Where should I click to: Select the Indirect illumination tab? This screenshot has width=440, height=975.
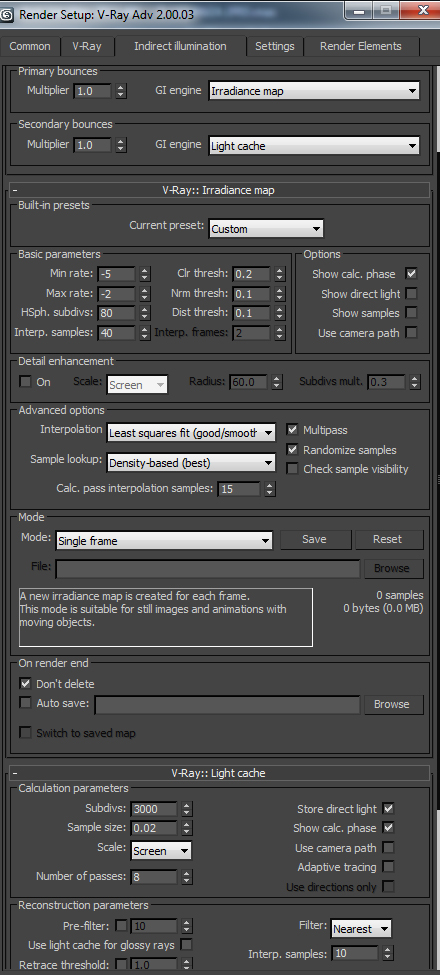click(180, 46)
